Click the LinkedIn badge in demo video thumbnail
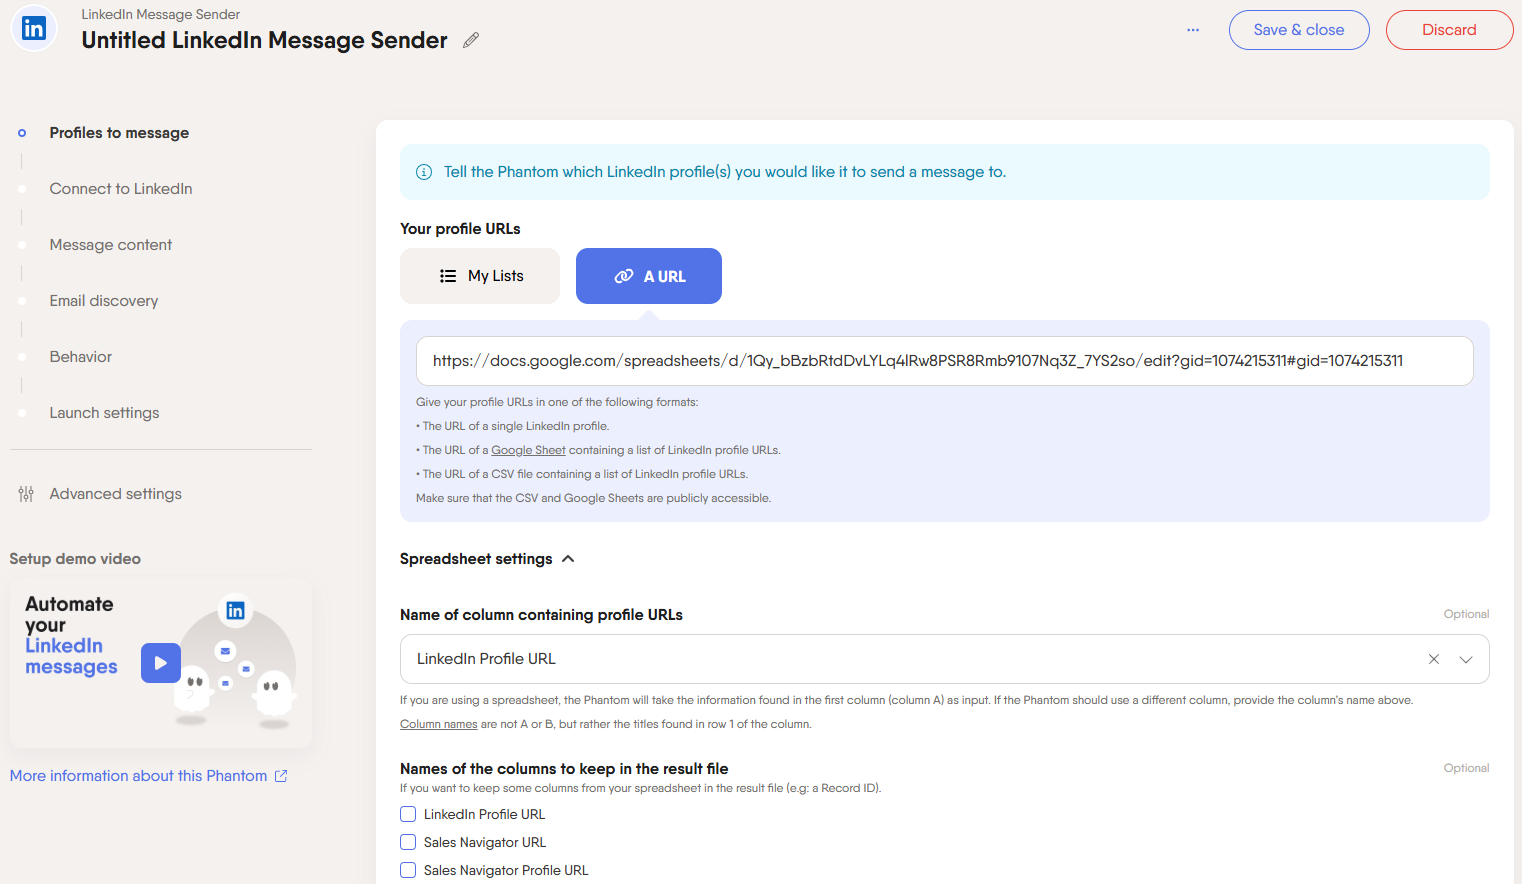The image size is (1522, 884). click(x=235, y=610)
